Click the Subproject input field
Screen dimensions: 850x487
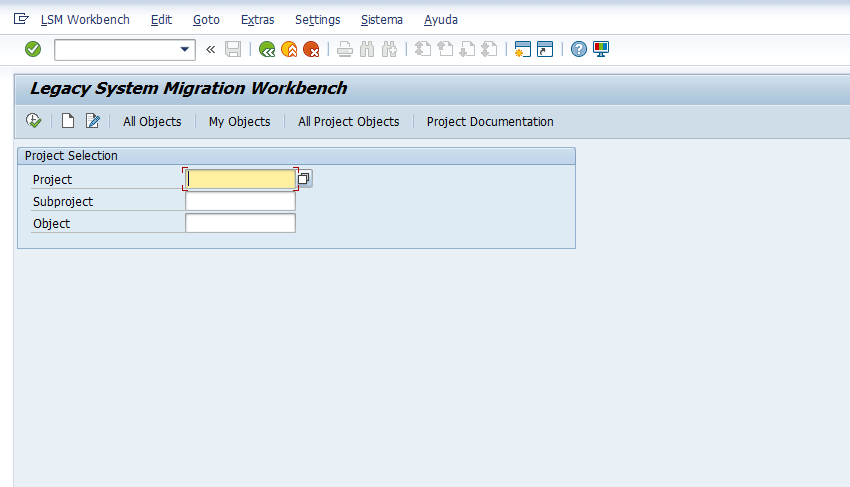(240, 201)
